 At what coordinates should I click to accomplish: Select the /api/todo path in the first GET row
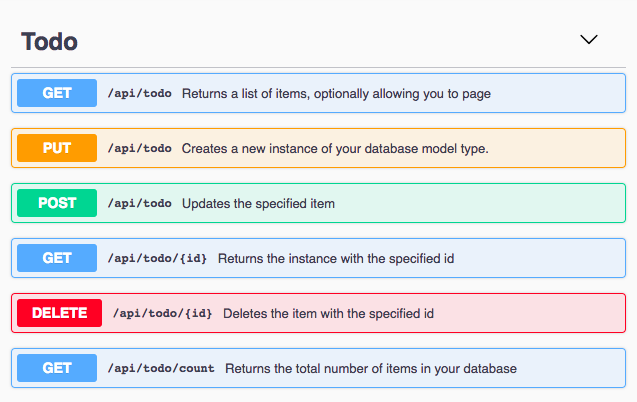click(x=140, y=93)
